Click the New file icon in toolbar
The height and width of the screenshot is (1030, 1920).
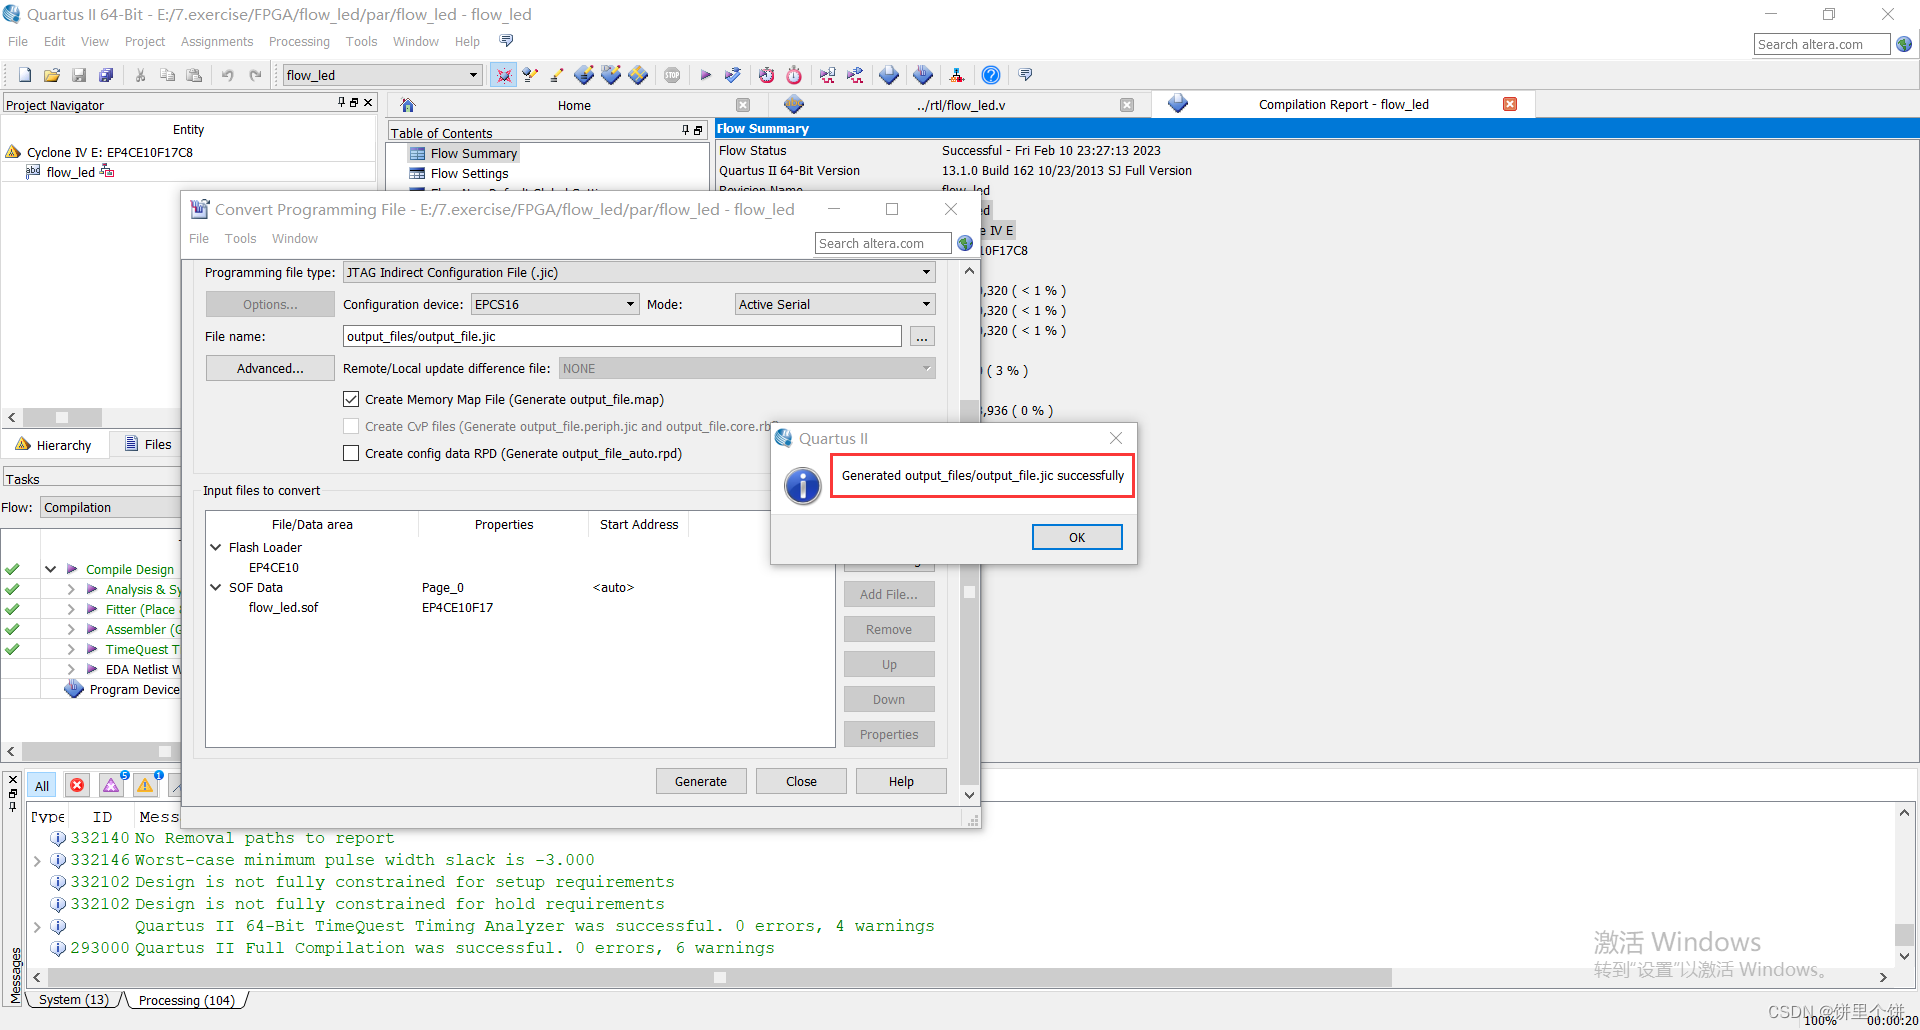pos(25,75)
